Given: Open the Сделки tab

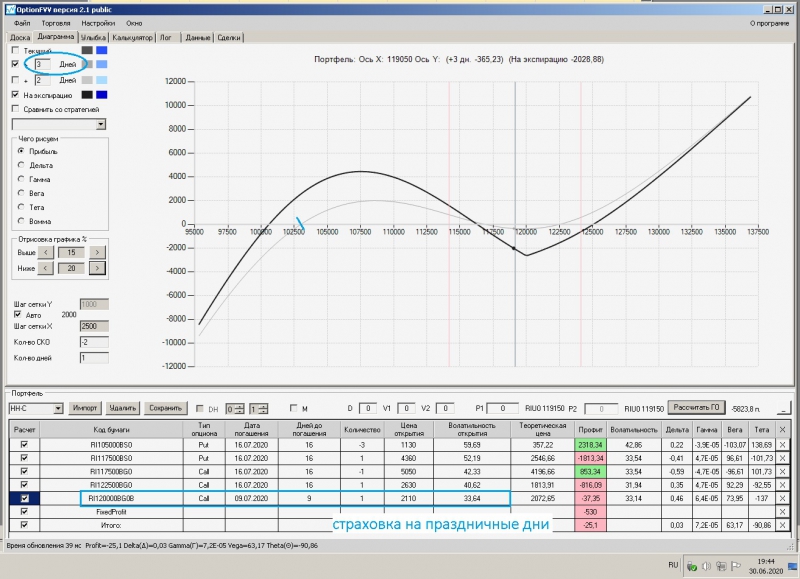Looking at the screenshot, I should point(229,37).
